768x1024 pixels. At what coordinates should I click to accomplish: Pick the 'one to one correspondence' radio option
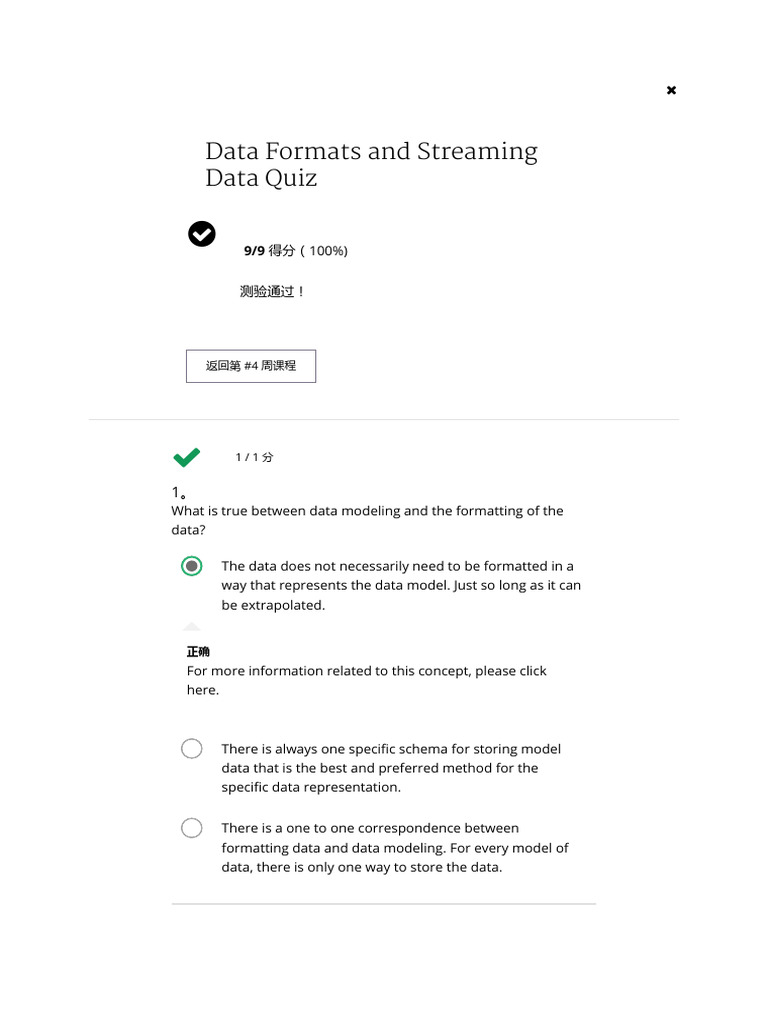pyautogui.click(x=192, y=828)
